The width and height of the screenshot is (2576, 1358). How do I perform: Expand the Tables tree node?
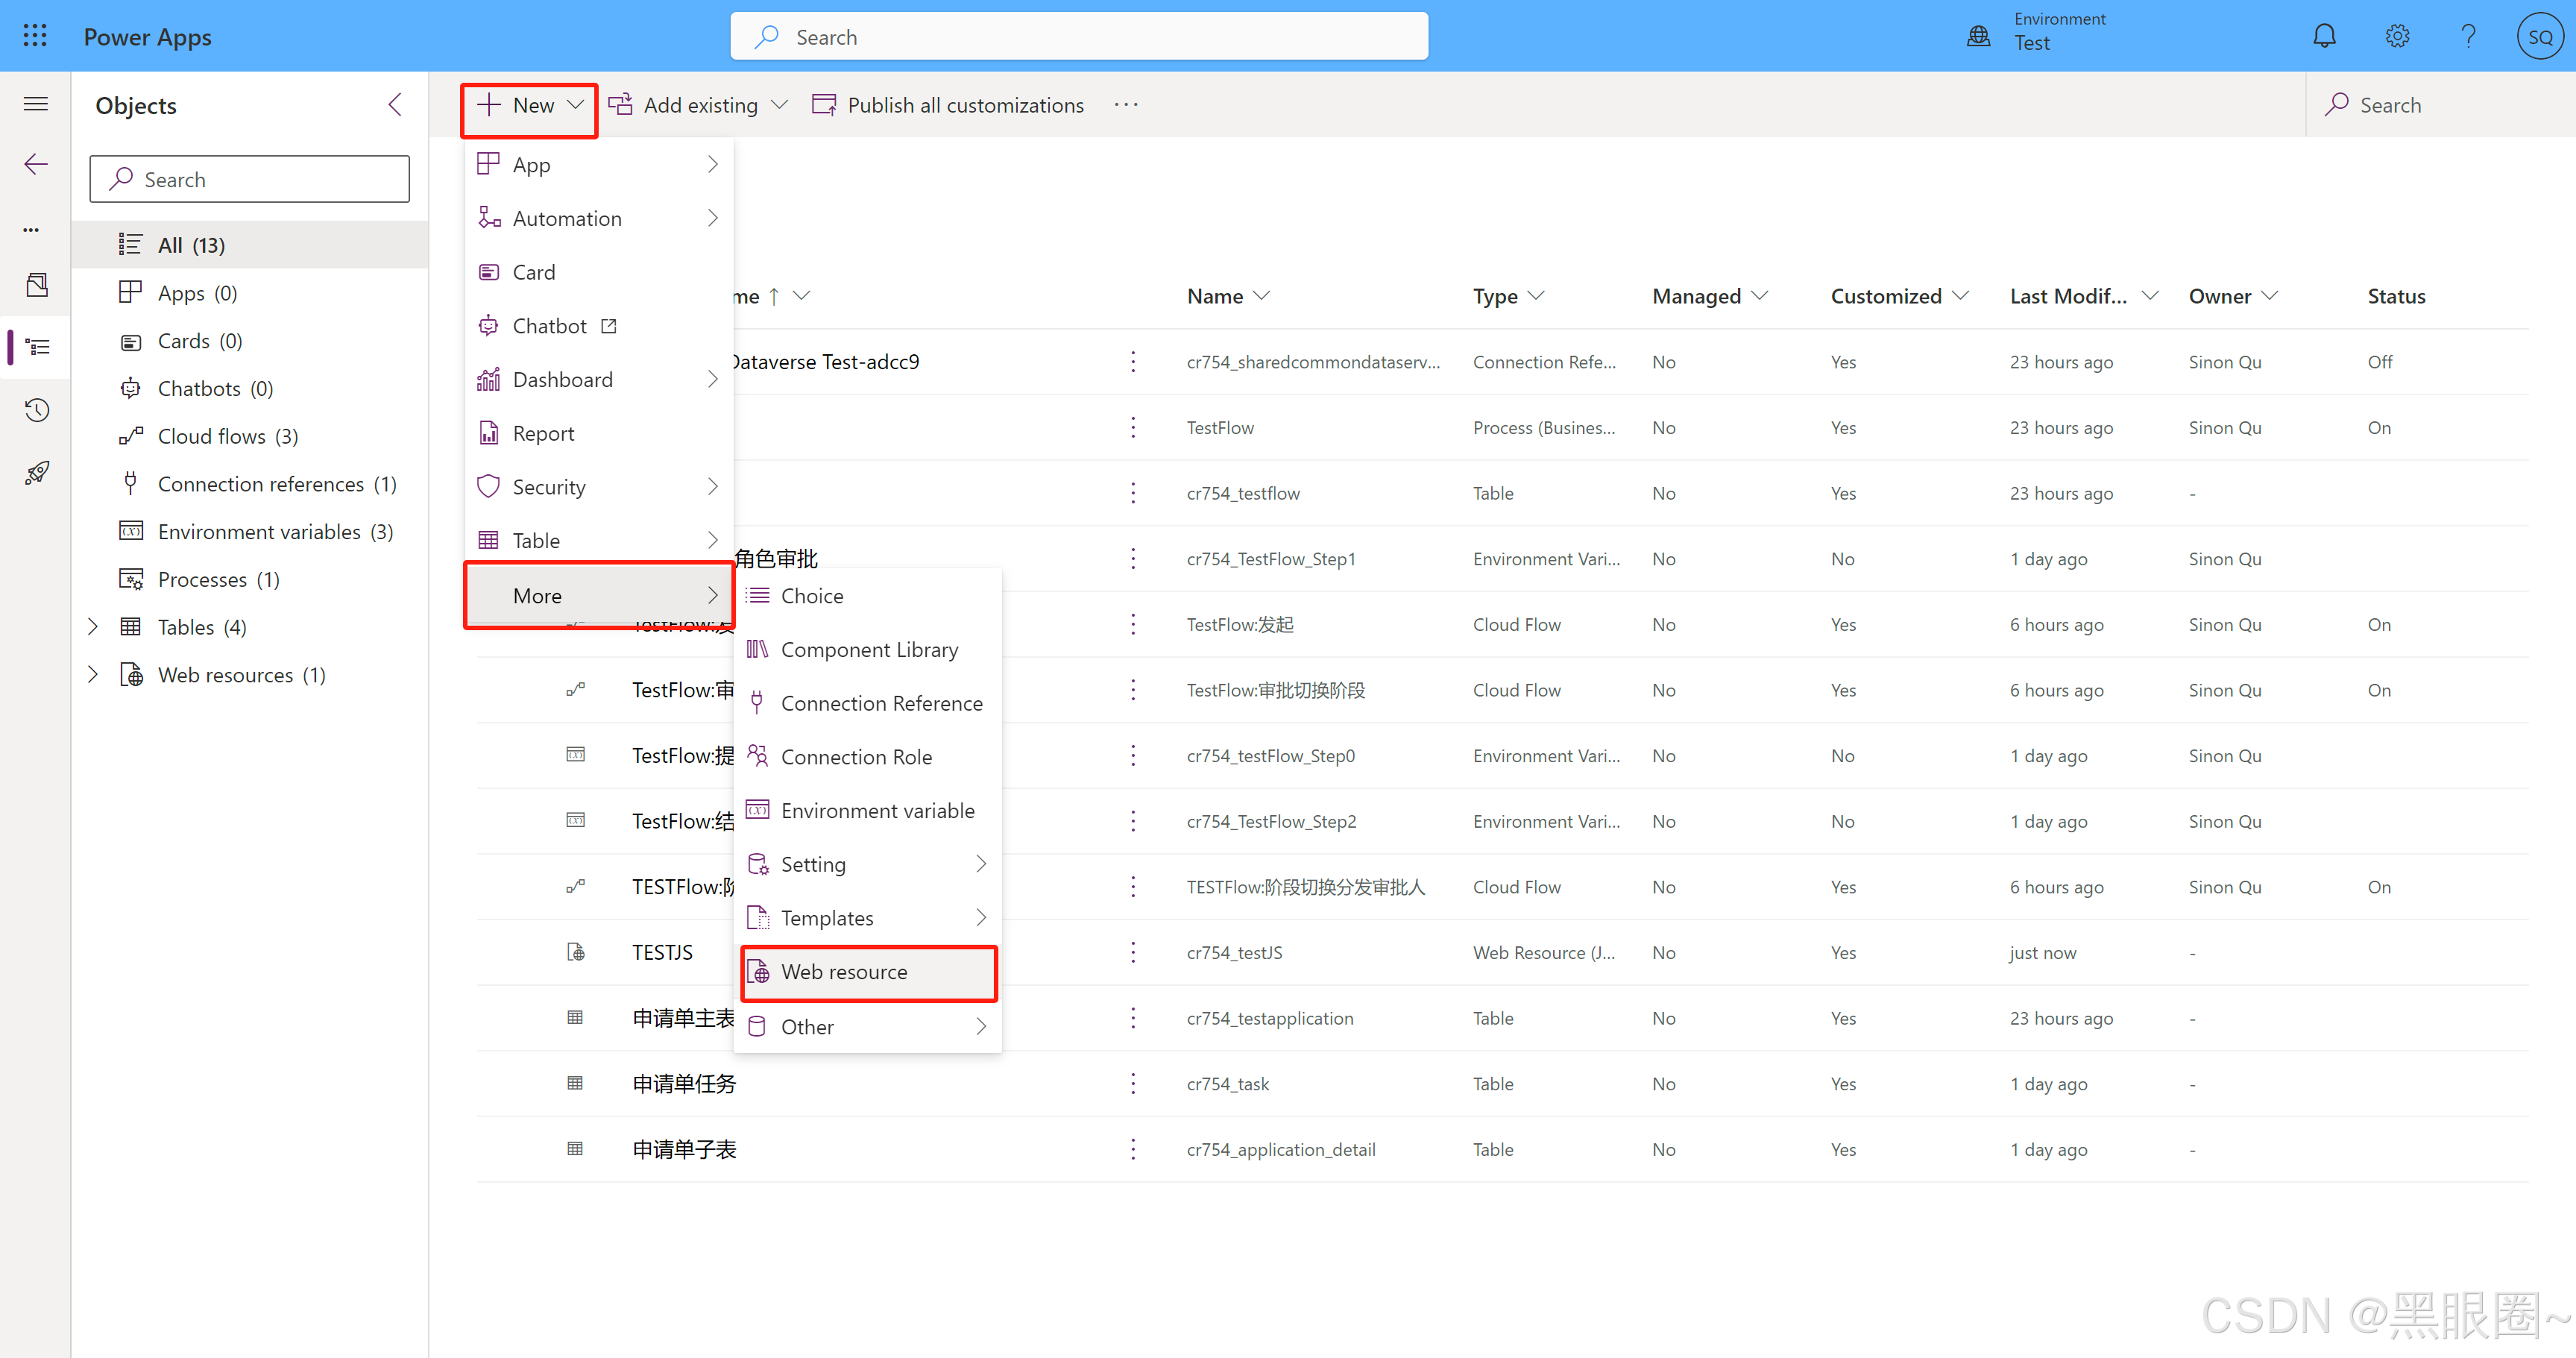click(92, 627)
